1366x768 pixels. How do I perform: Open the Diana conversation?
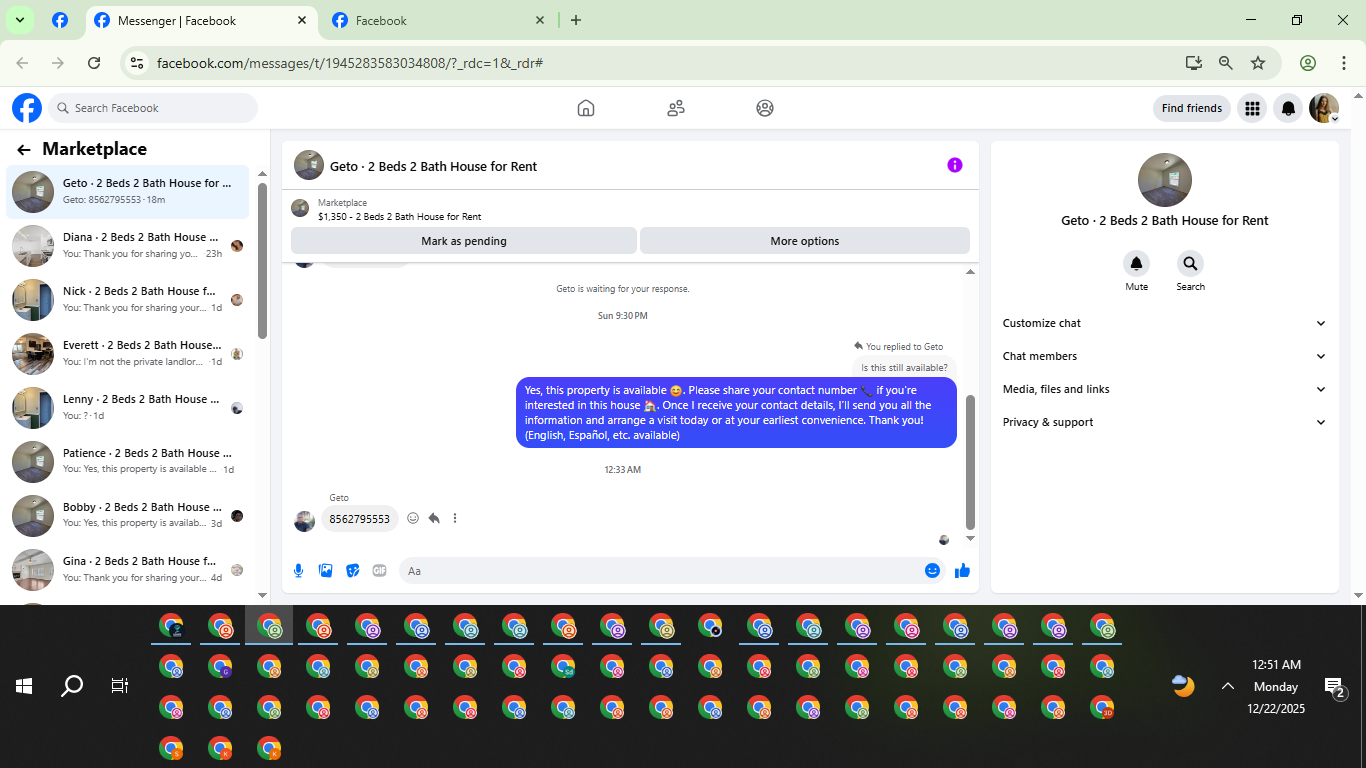(128, 245)
